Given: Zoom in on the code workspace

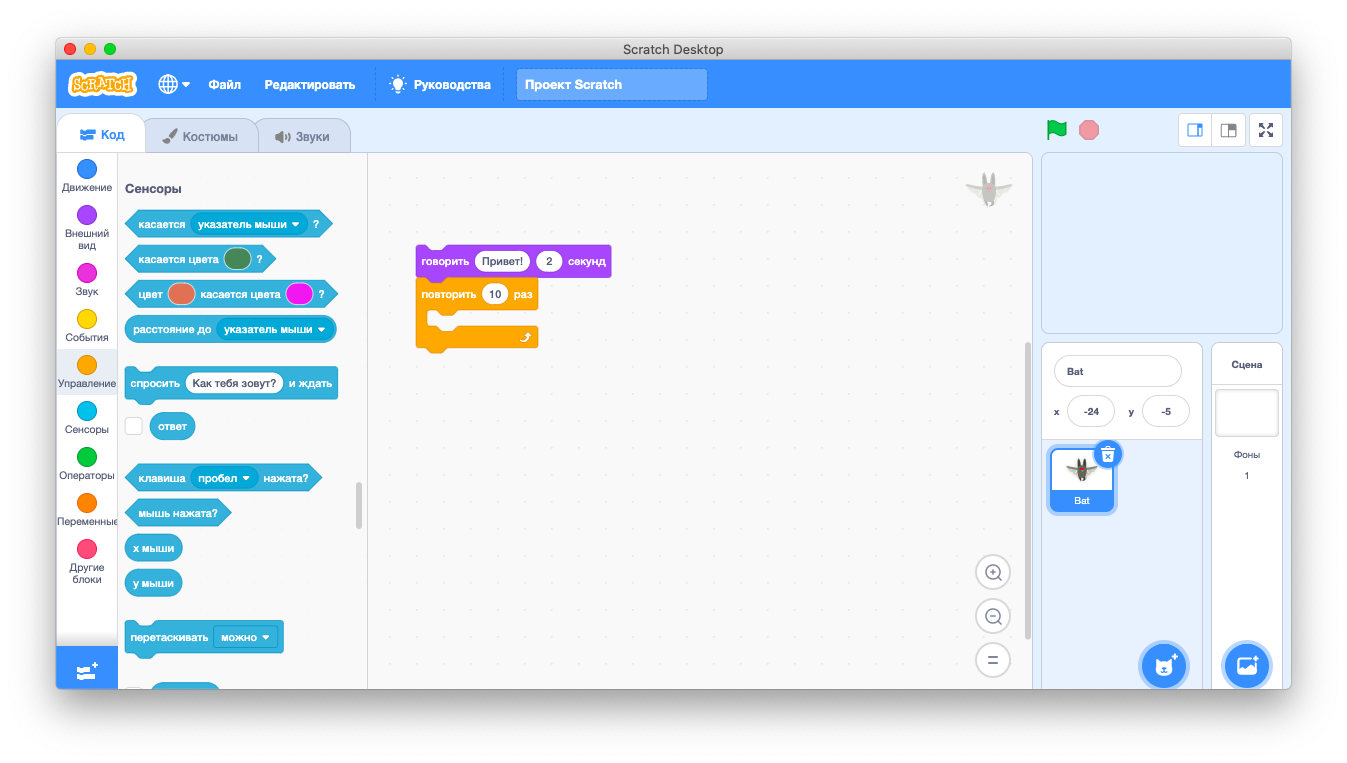Looking at the screenshot, I should coord(993,573).
